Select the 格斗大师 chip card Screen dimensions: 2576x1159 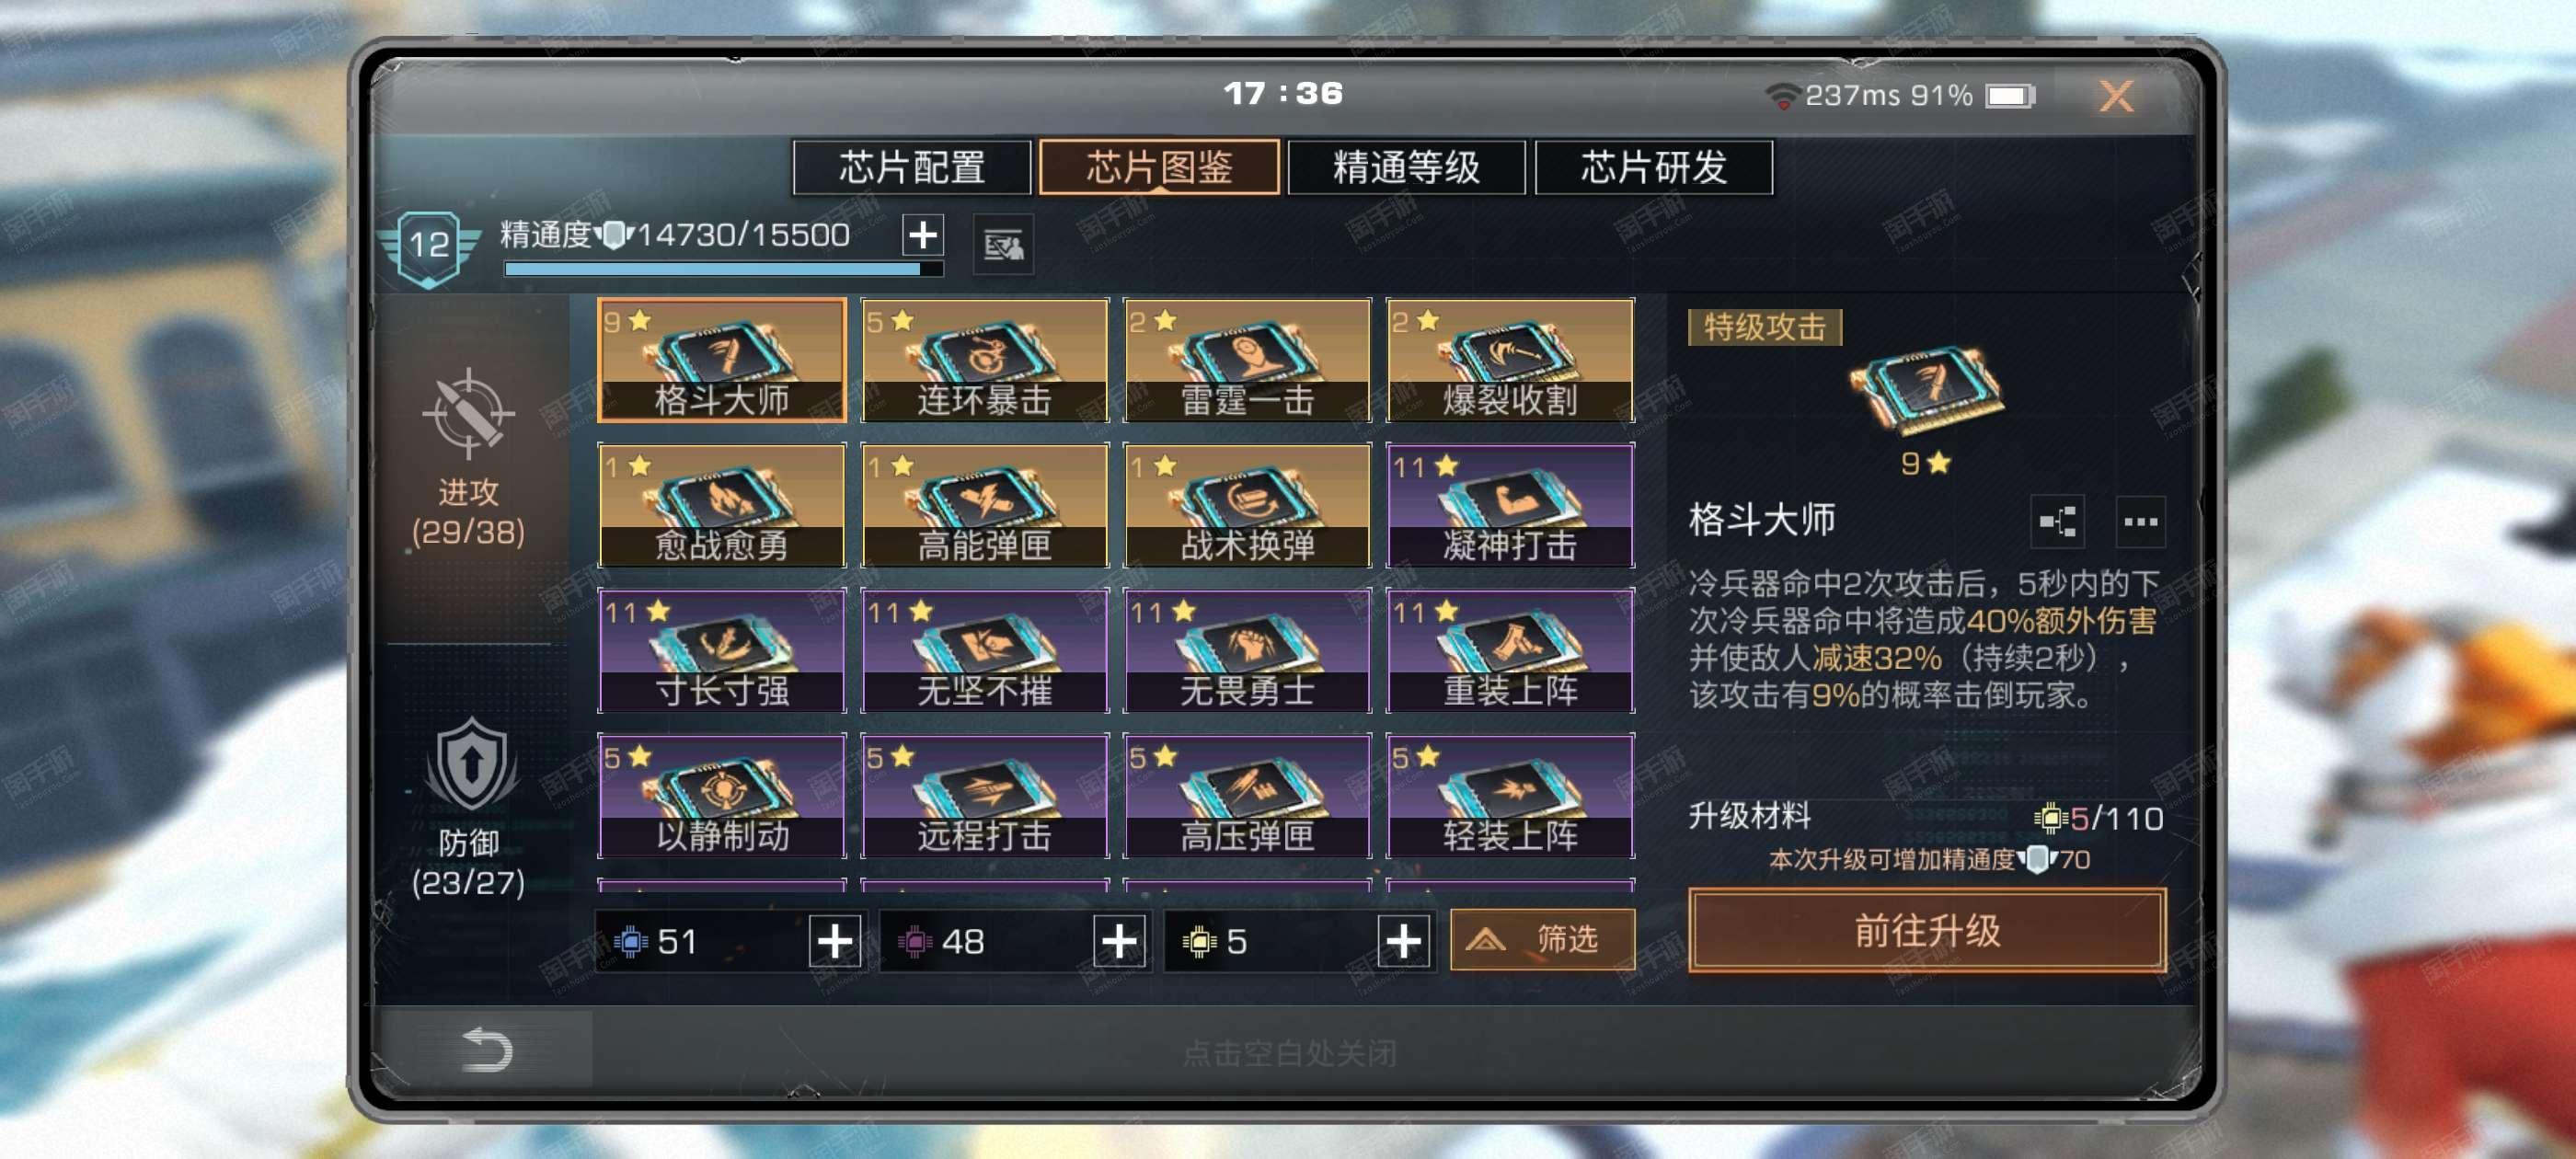tap(721, 360)
